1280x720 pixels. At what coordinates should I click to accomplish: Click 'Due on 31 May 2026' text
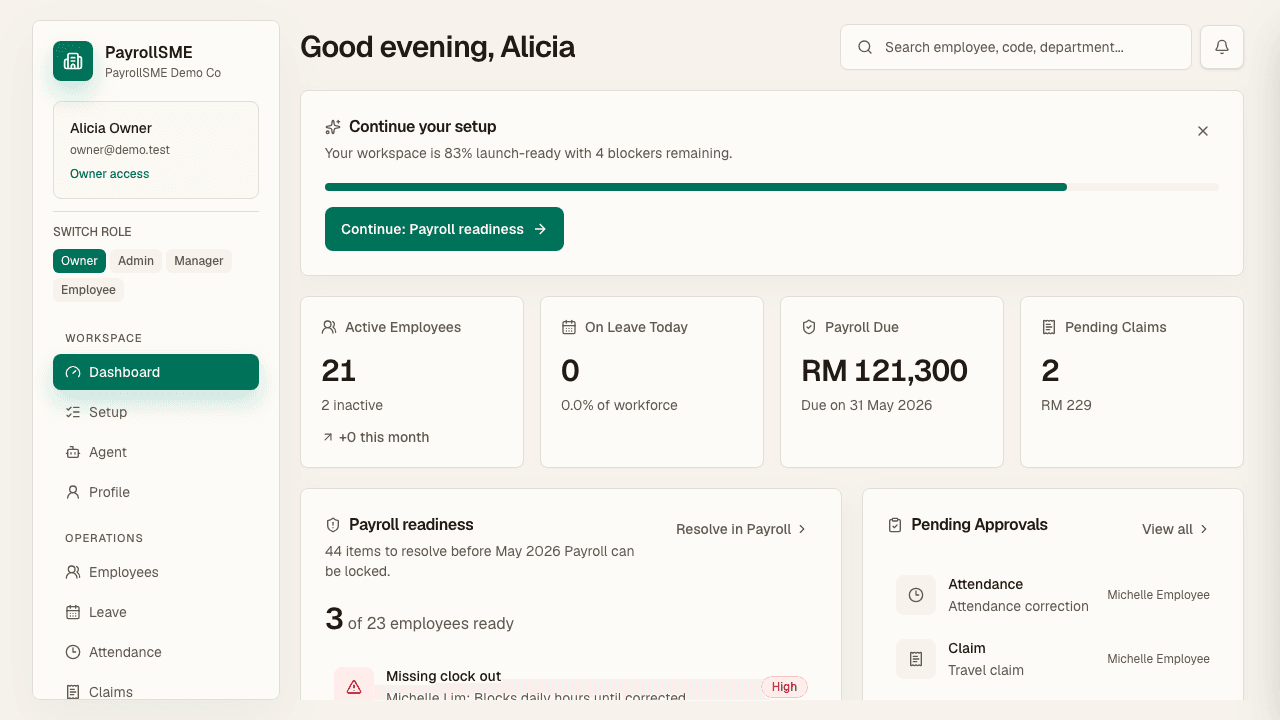coord(866,405)
